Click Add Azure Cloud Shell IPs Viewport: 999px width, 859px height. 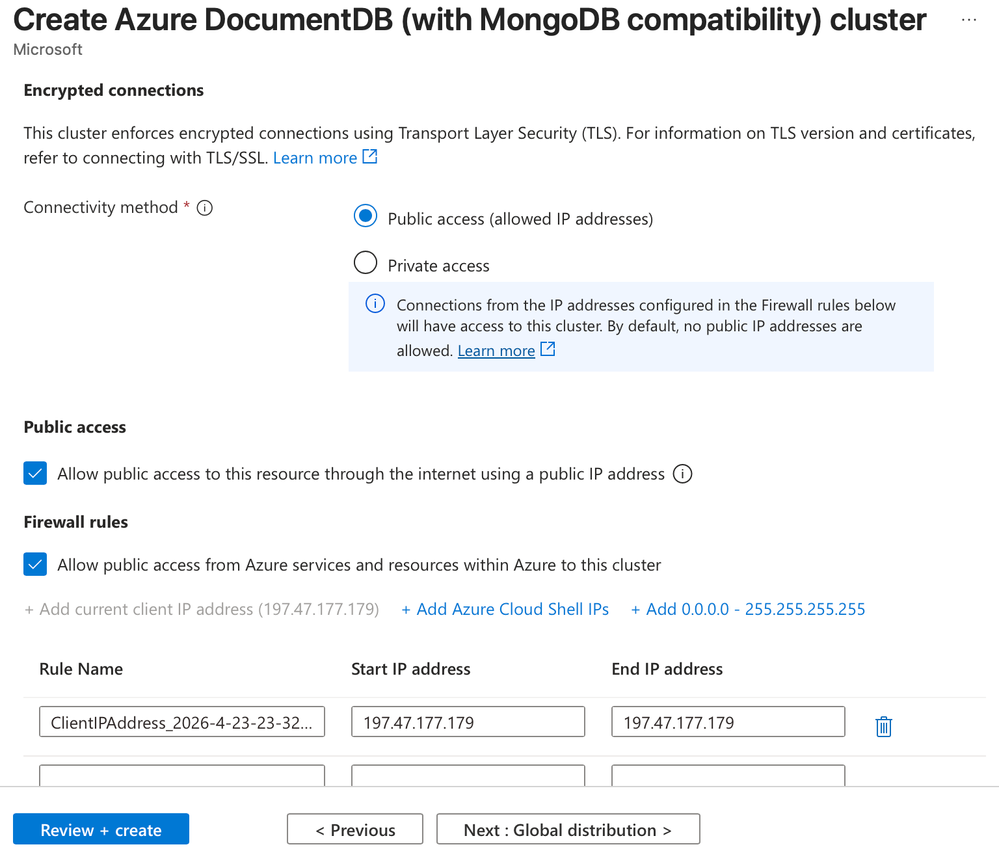(x=505, y=609)
